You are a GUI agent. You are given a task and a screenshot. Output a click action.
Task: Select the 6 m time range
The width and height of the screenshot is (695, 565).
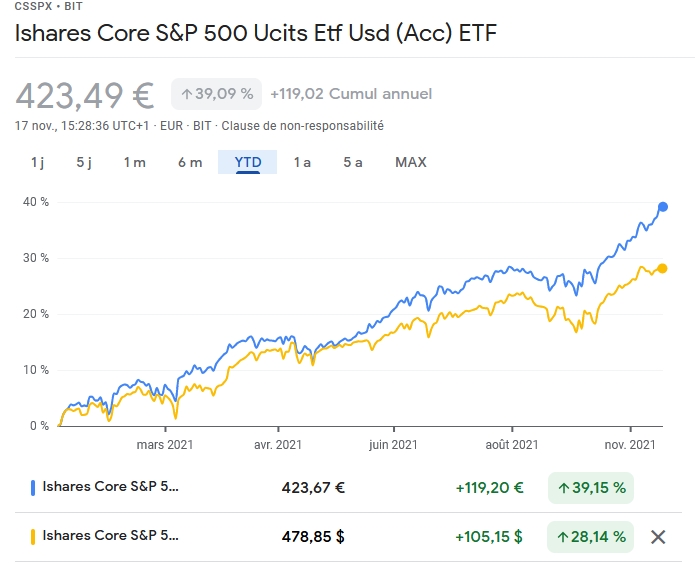(190, 162)
